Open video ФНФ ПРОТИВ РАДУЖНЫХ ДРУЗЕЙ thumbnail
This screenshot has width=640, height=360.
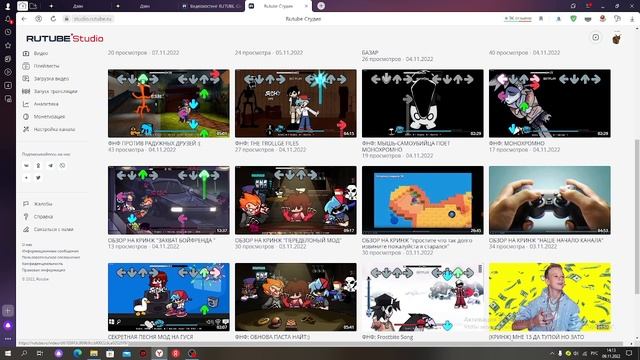point(169,103)
